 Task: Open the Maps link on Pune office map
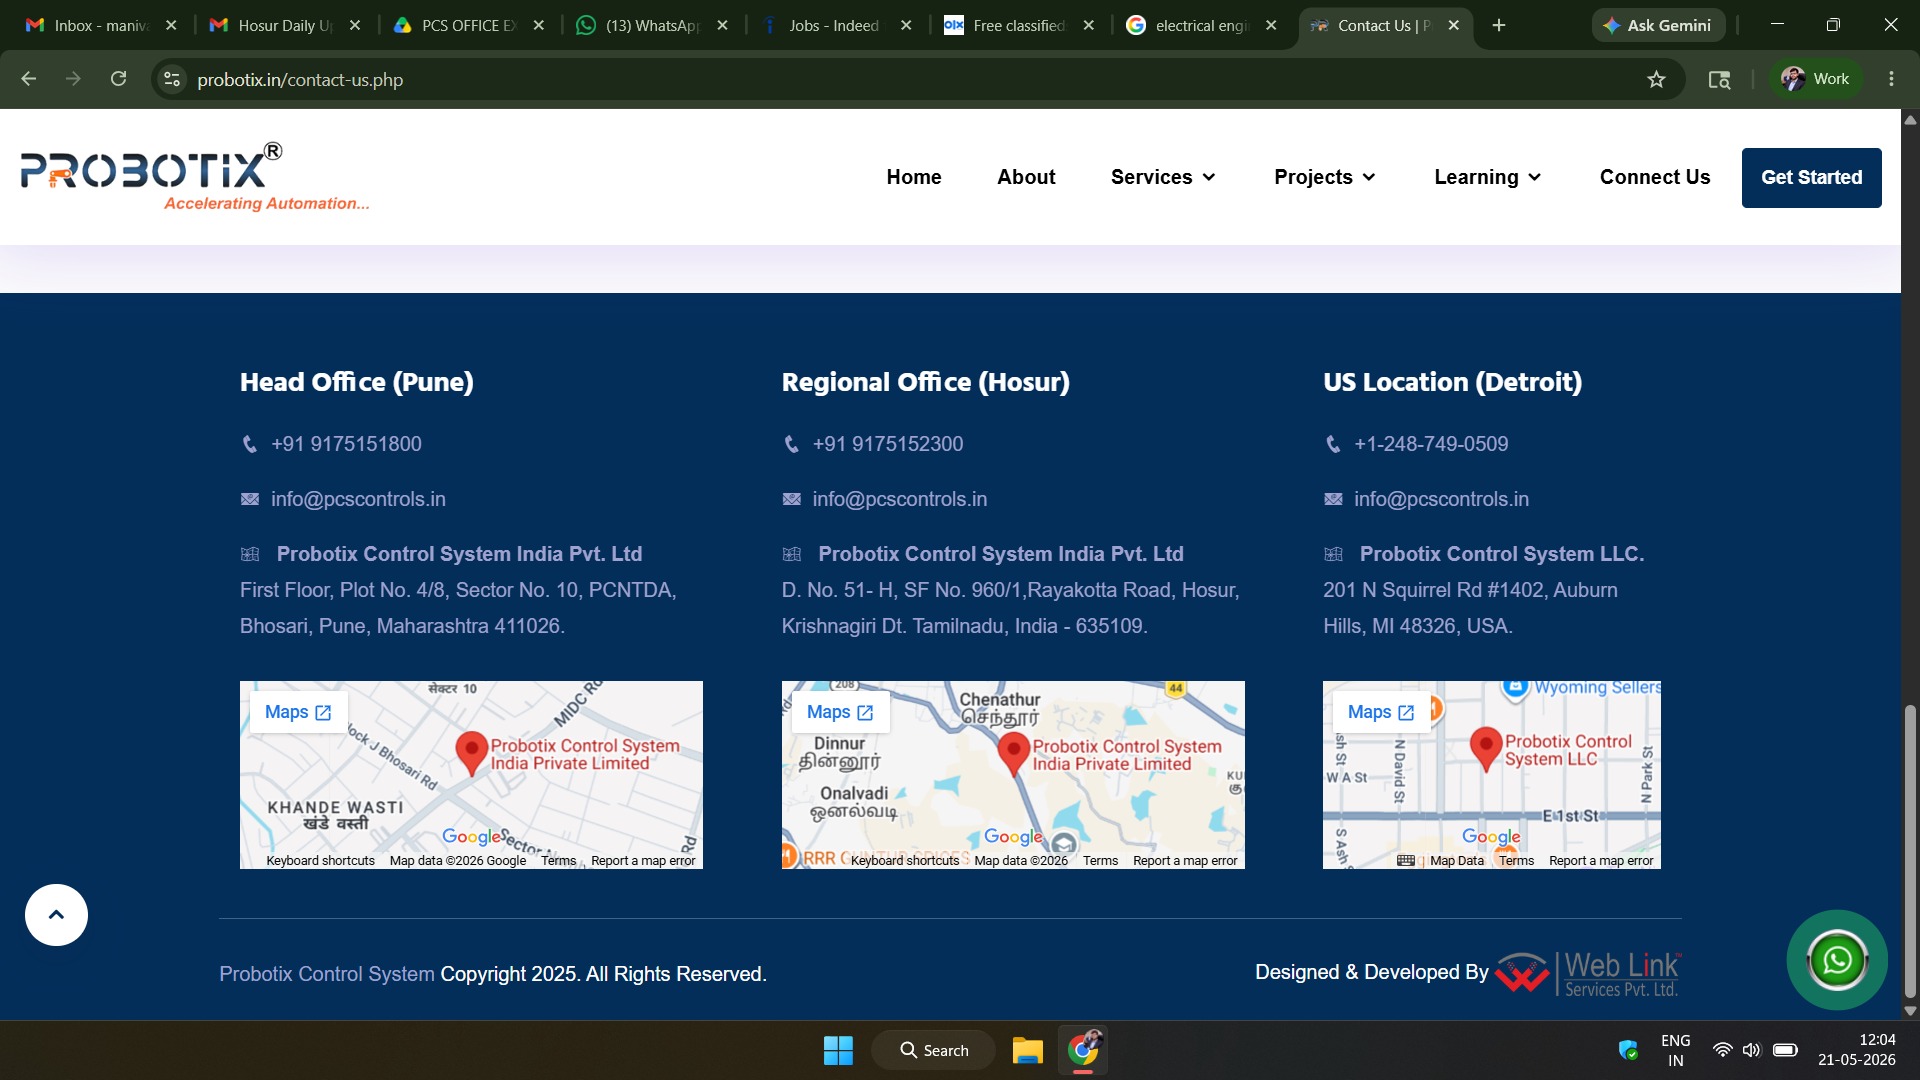298,712
